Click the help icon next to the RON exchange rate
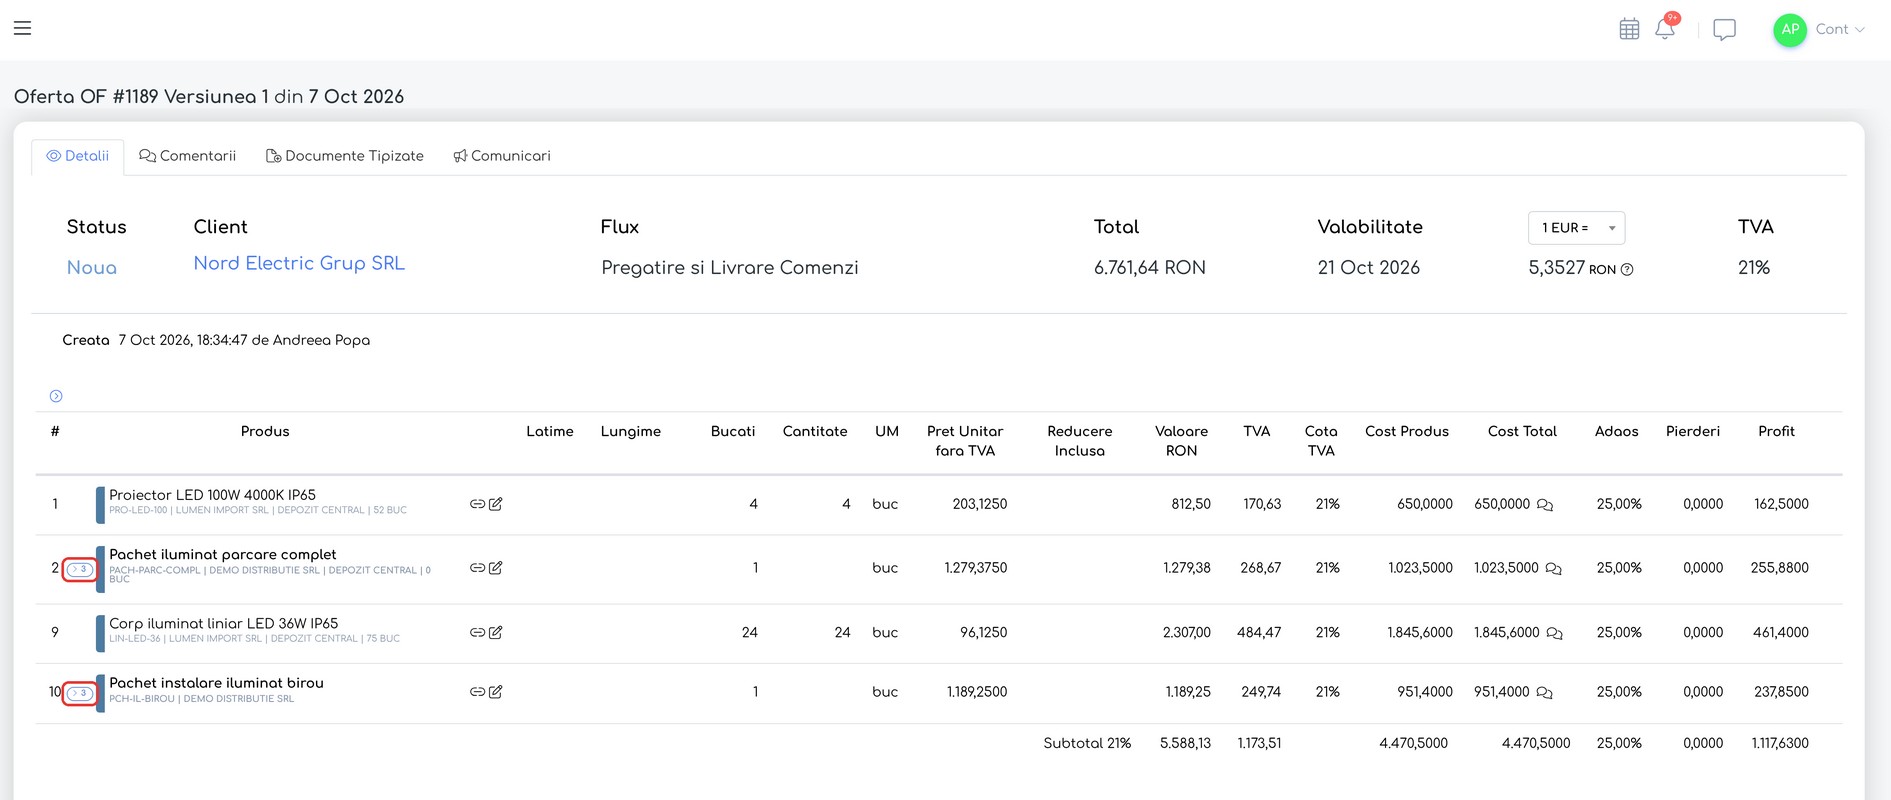This screenshot has width=1891, height=800. 1627,269
